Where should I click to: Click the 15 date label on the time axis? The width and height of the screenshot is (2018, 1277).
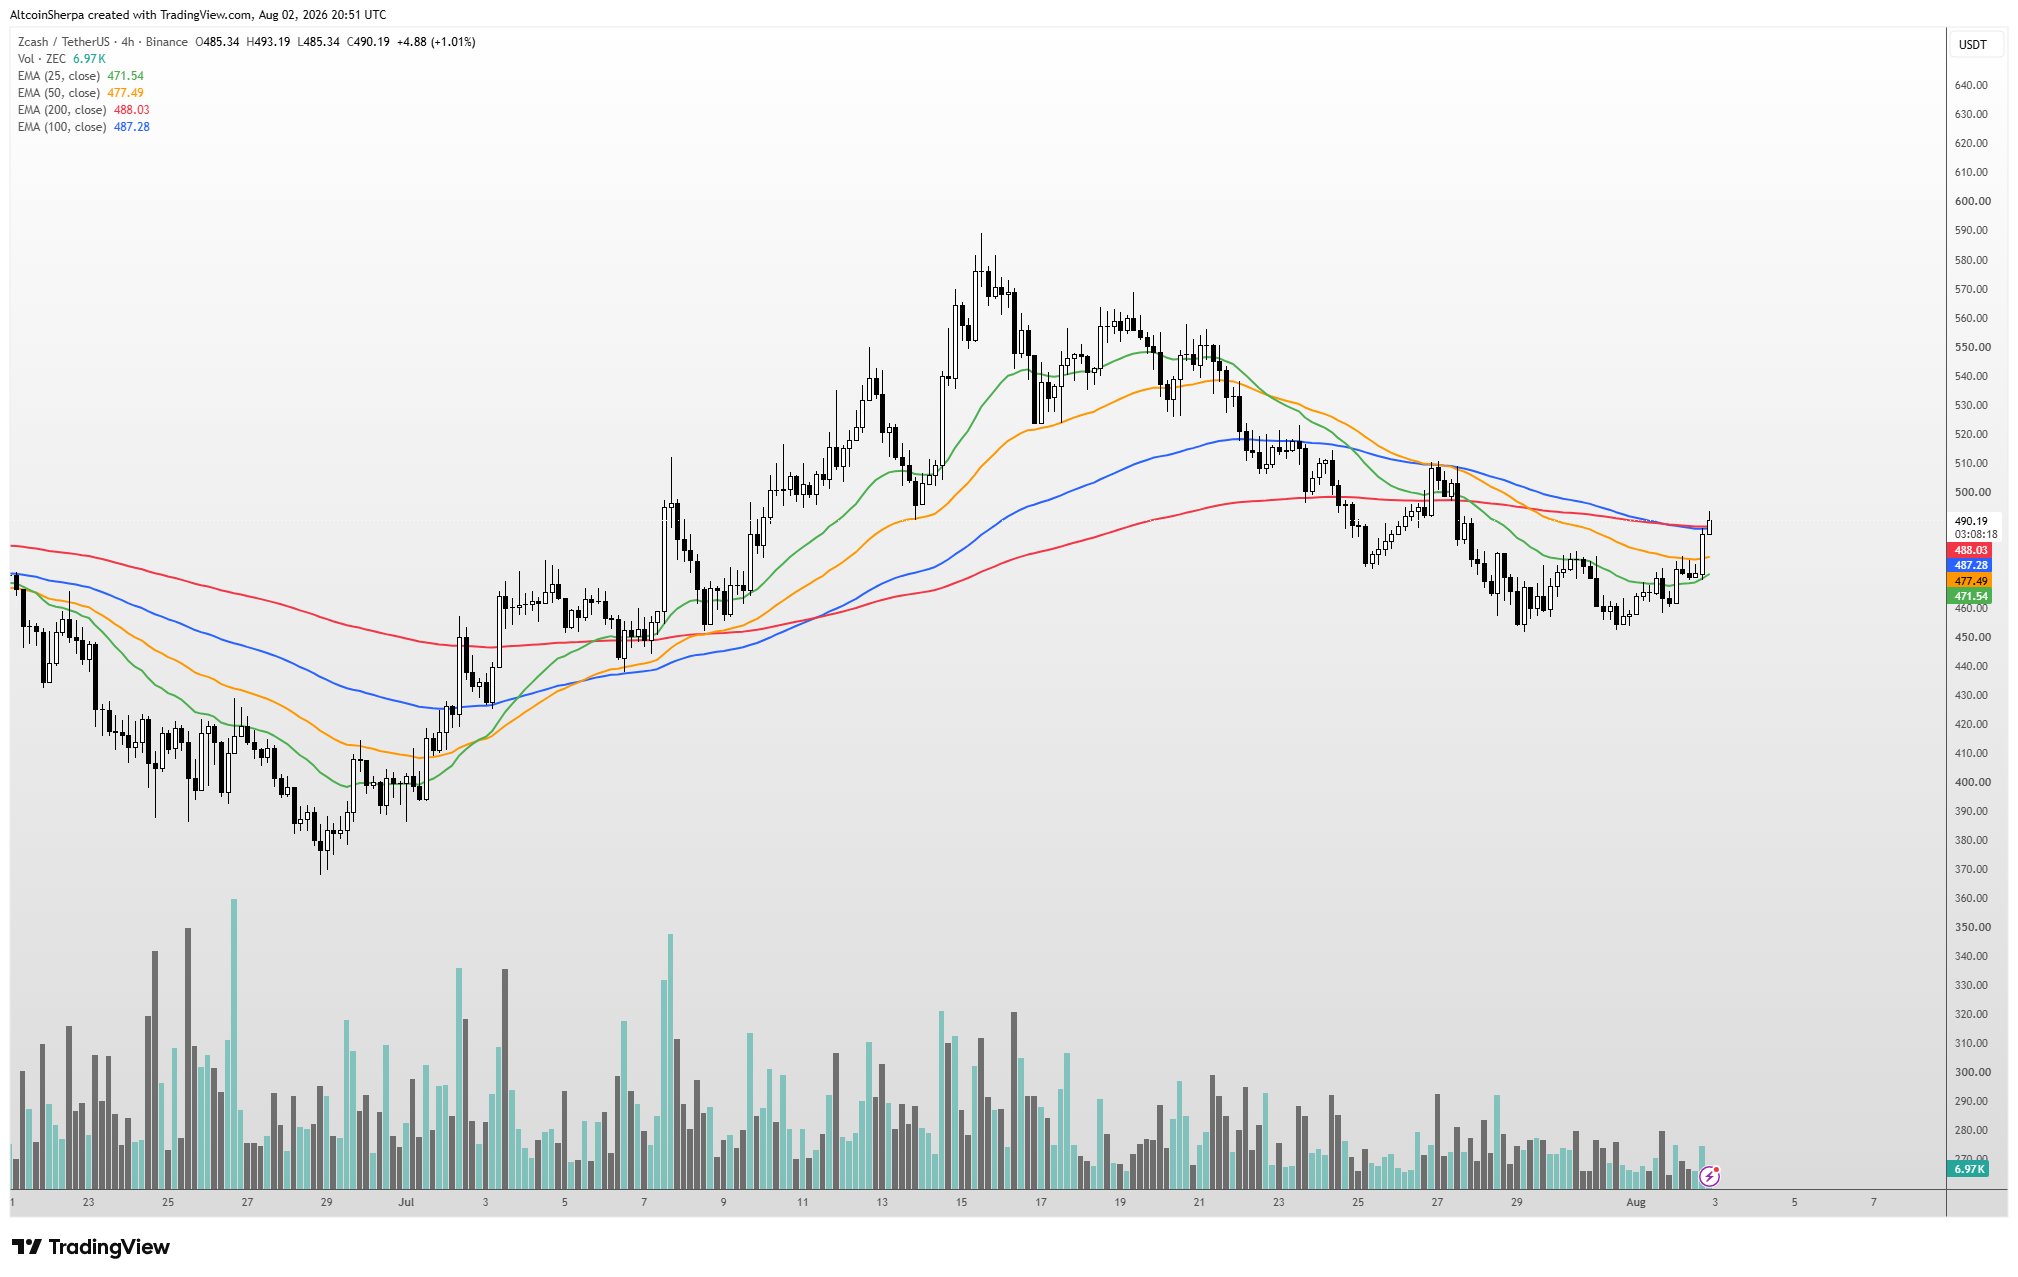(961, 1202)
